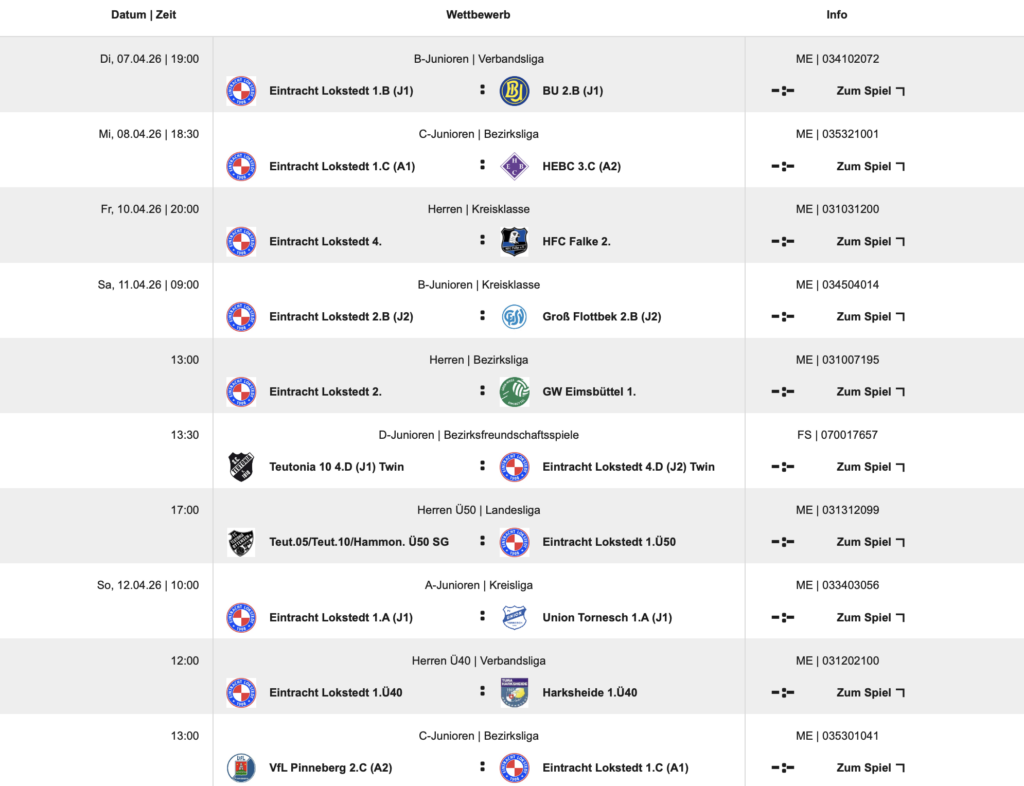Click the HFC Falke 2. club logo
Viewport: 1024px width, 786px height.
pos(514,241)
